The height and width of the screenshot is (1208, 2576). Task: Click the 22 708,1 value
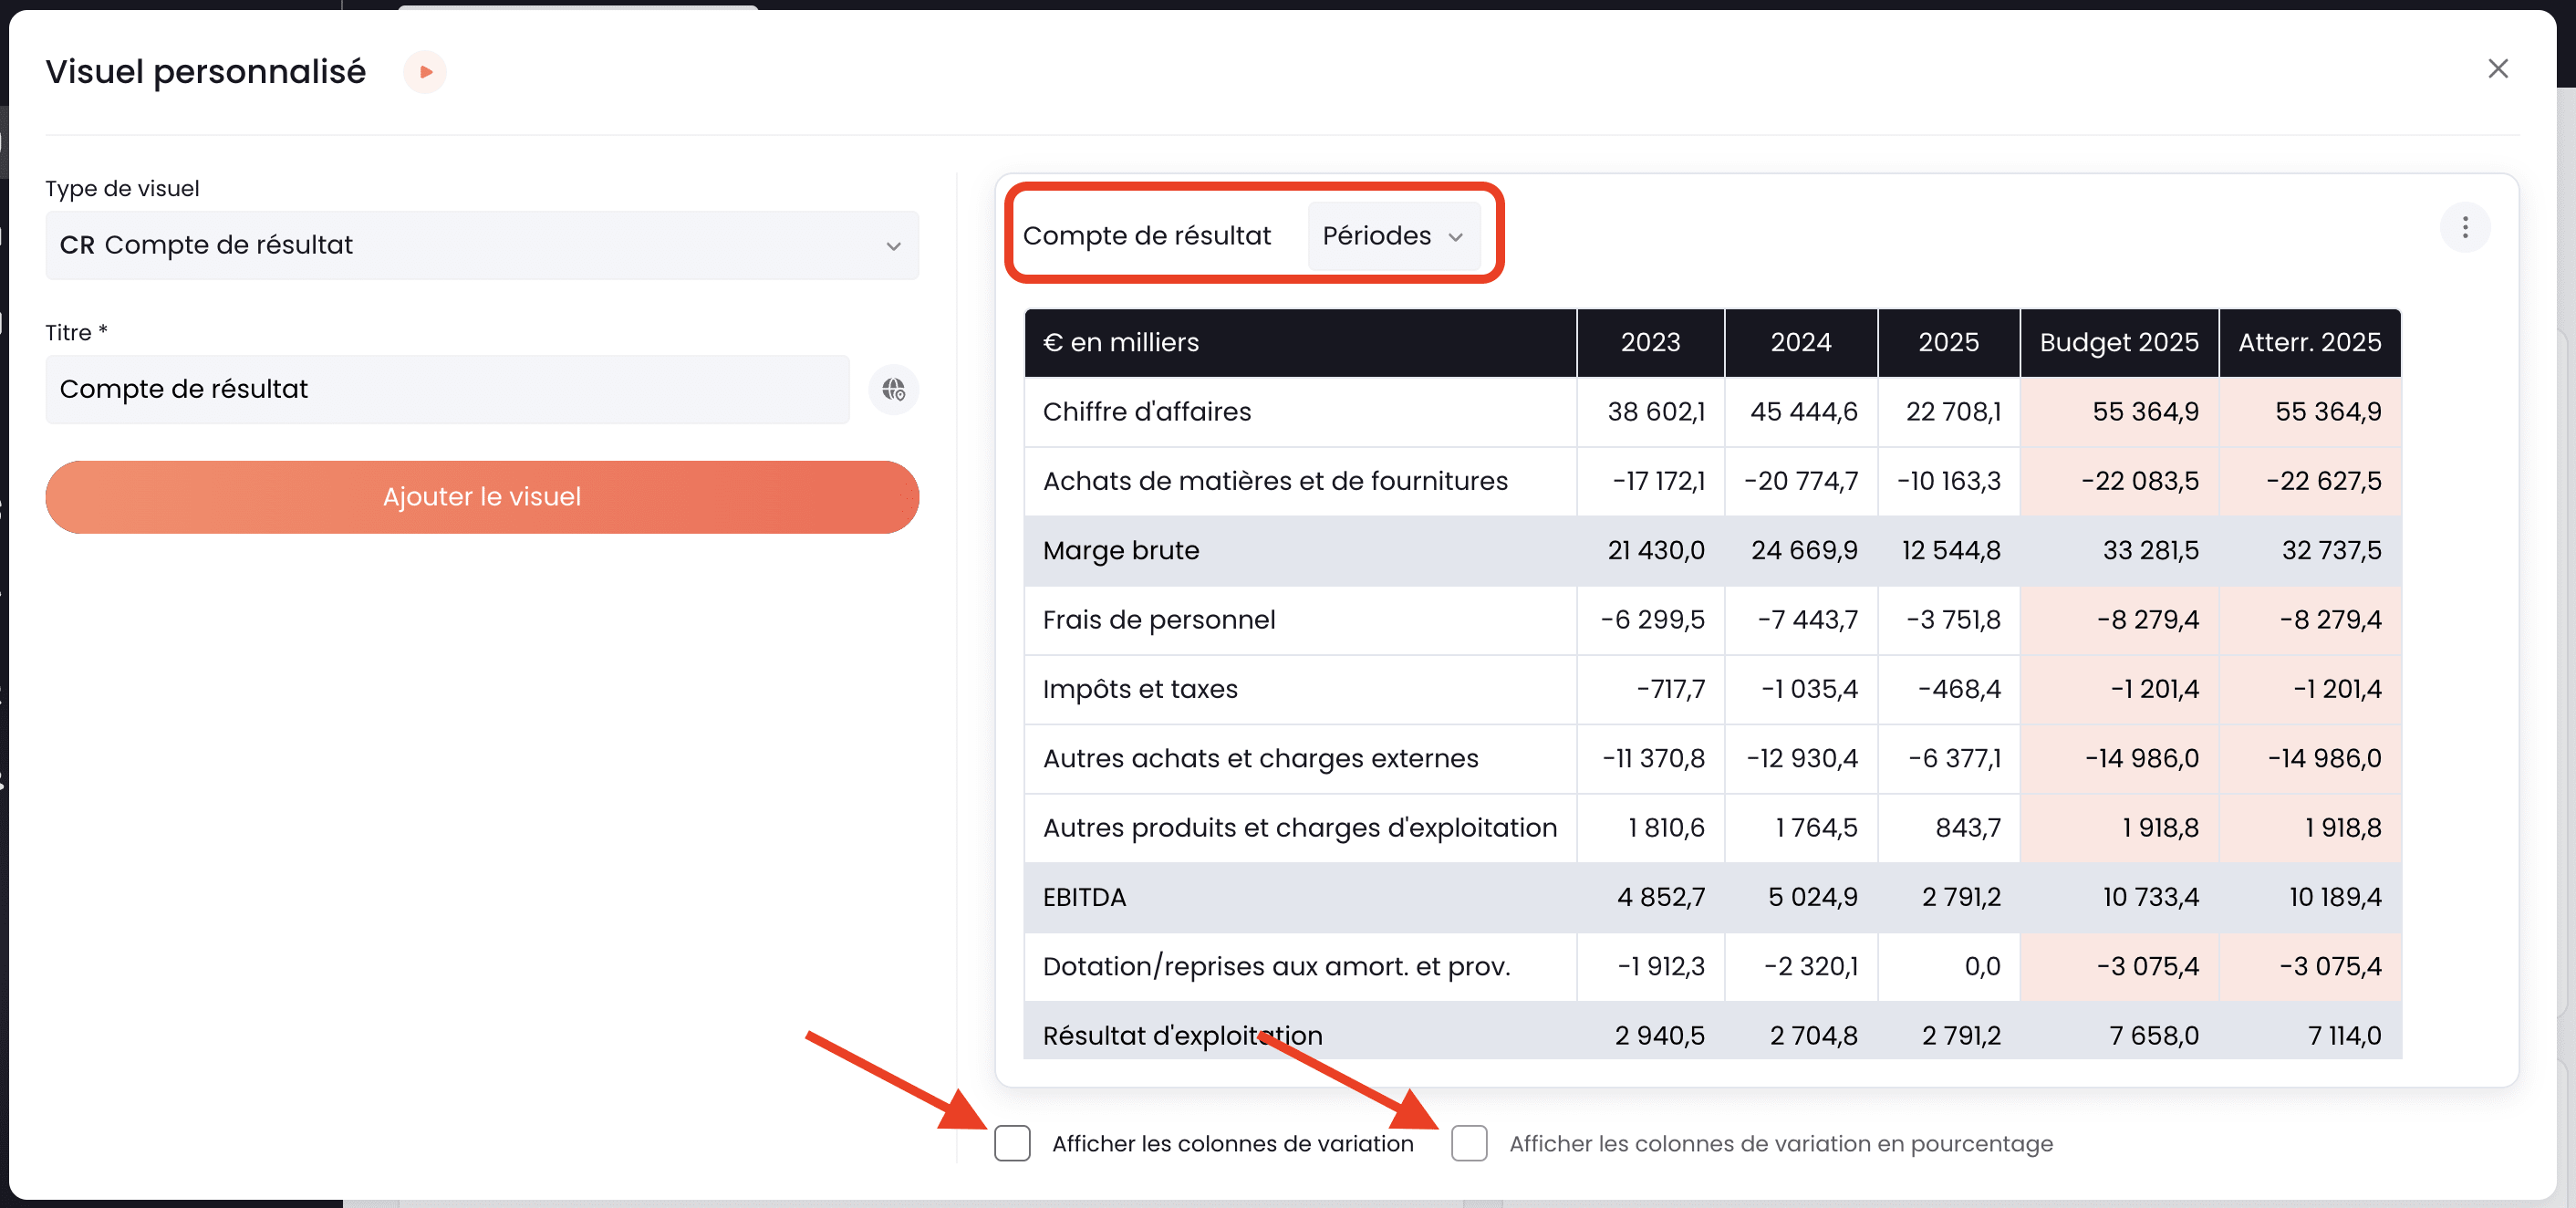1953,412
